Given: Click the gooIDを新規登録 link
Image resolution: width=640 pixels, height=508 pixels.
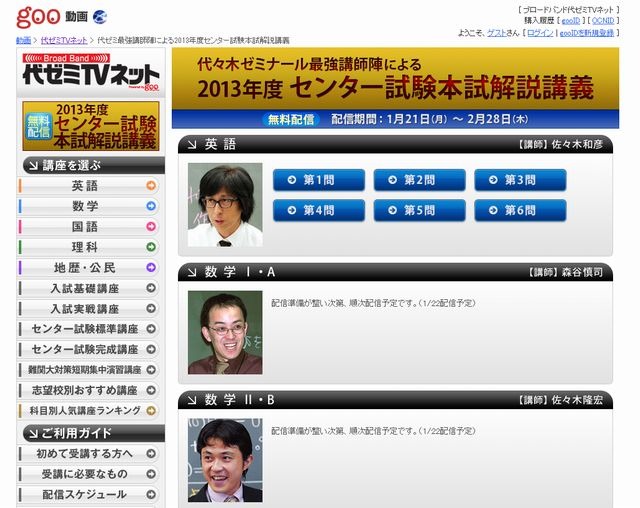Looking at the screenshot, I should 587,33.
